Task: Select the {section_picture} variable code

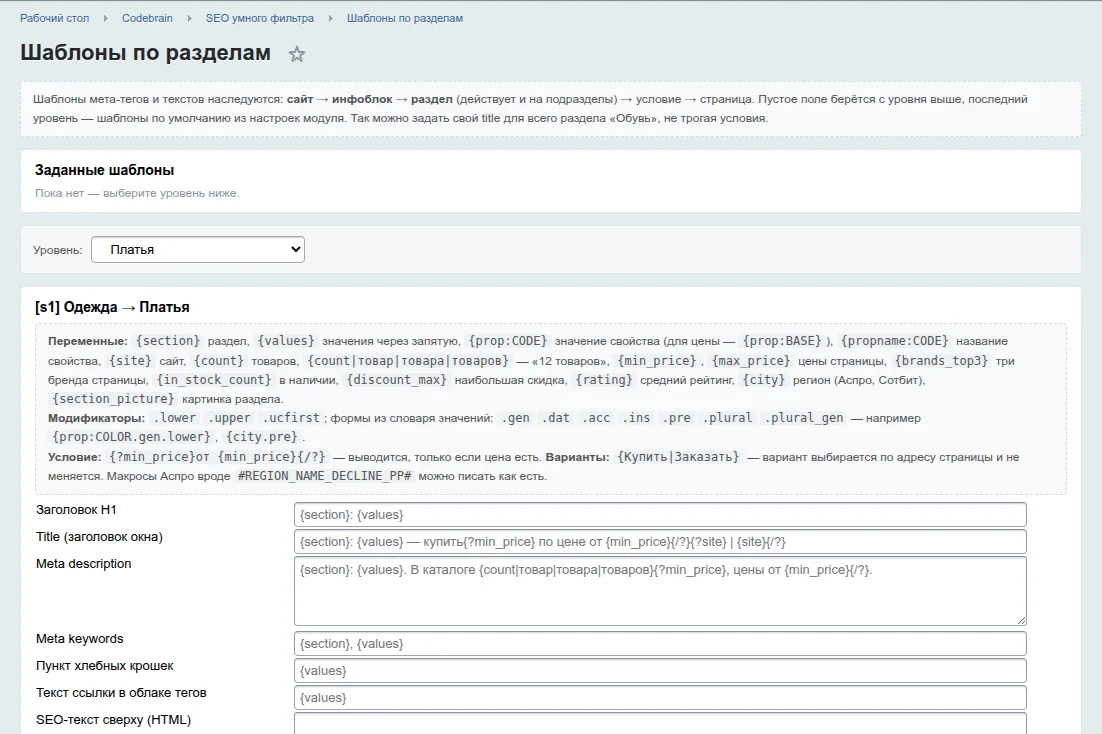Action: coord(112,399)
